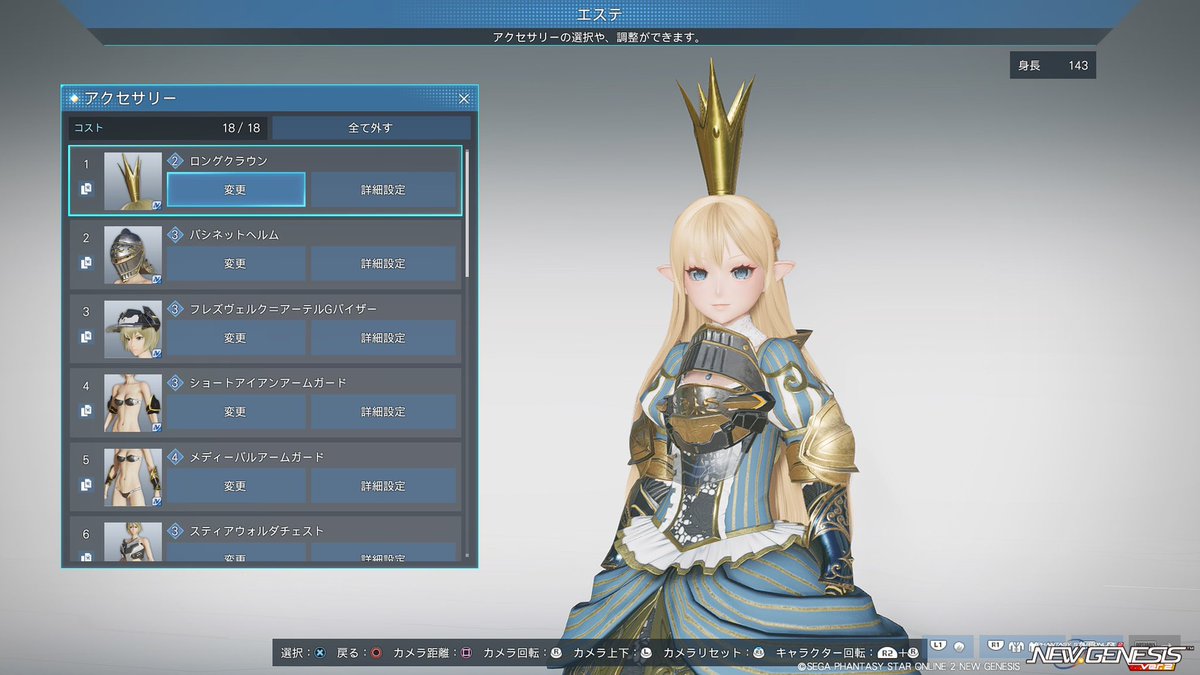This screenshot has width=1200, height=675.
Task: Click 変更 for メディーバルアームガード
Action: [x=235, y=486]
